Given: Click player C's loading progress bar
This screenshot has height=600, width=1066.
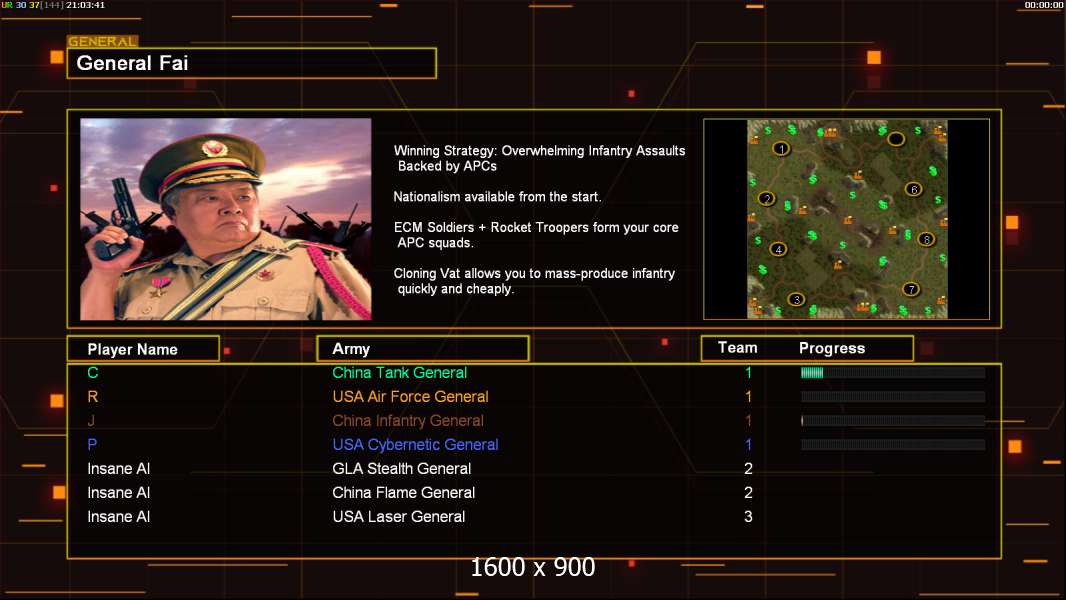Looking at the screenshot, I should [893, 372].
